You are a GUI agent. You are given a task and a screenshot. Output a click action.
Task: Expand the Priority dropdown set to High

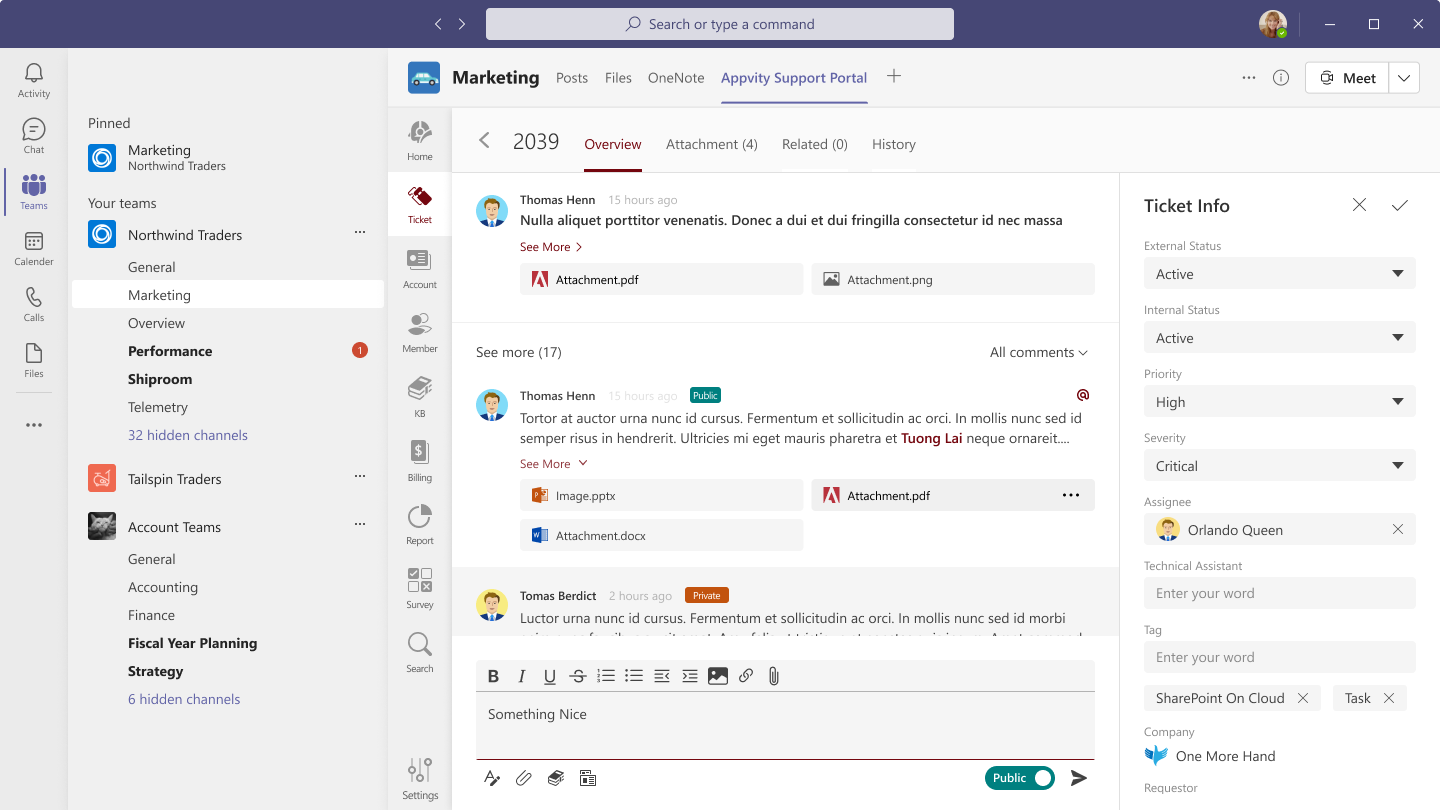pos(1279,402)
